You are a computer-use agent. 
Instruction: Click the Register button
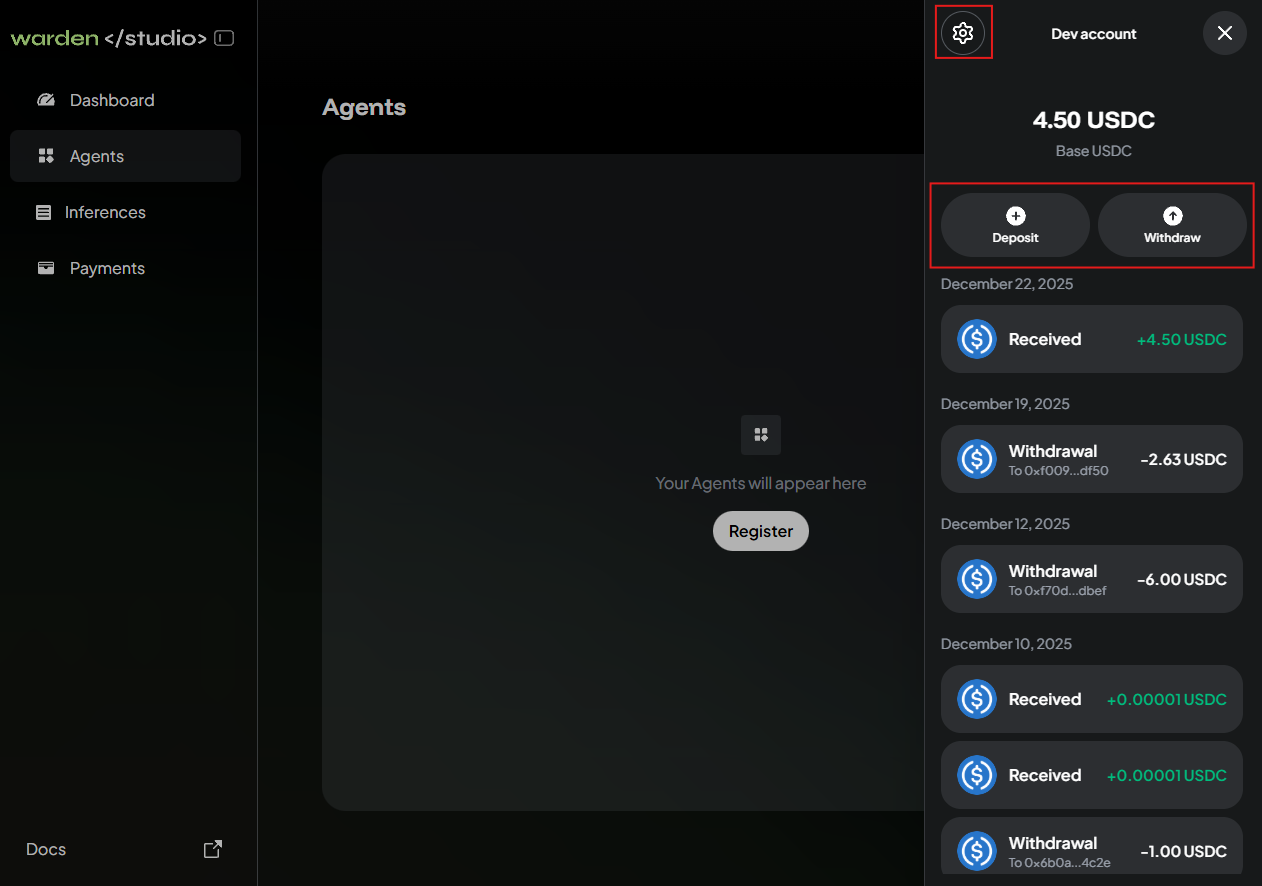(761, 531)
